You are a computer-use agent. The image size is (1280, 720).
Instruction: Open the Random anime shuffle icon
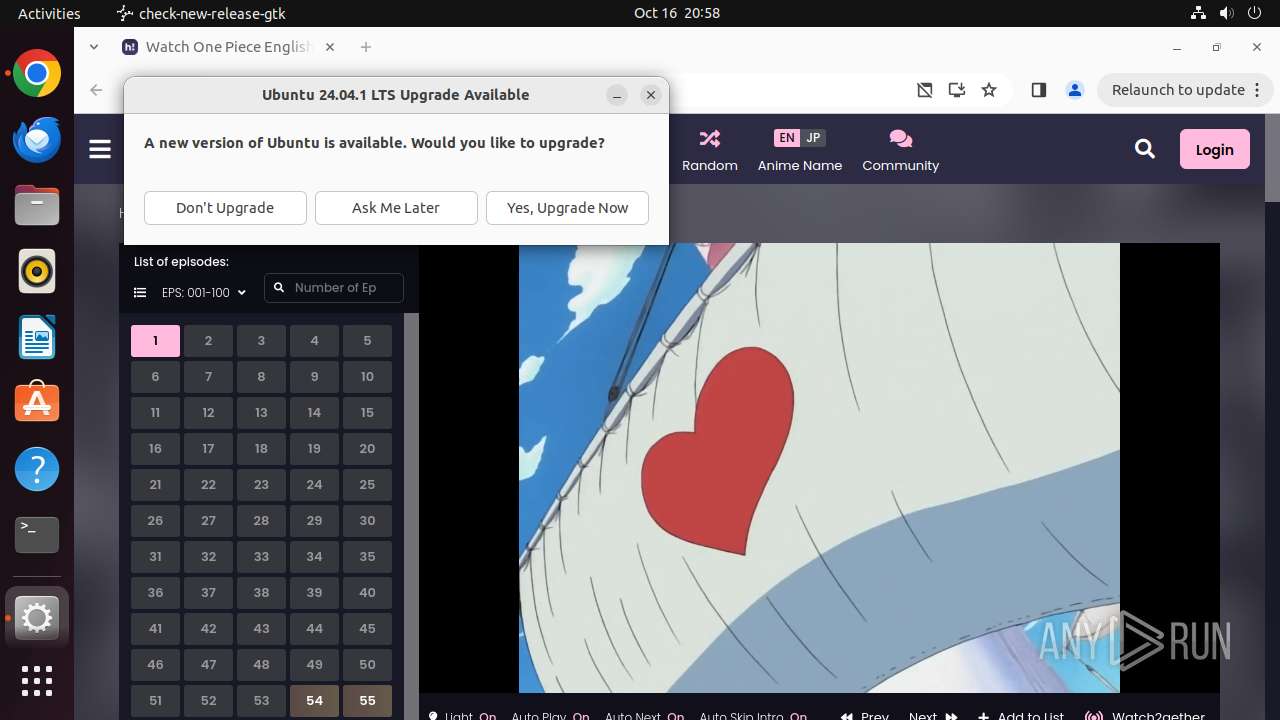click(x=710, y=138)
